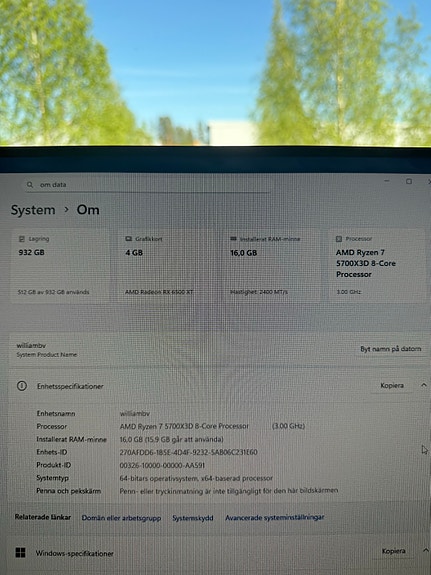This screenshot has width=431, height=575.
Task: Click the Enhetsspecifikationer info icon
Action: coord(22,386)
